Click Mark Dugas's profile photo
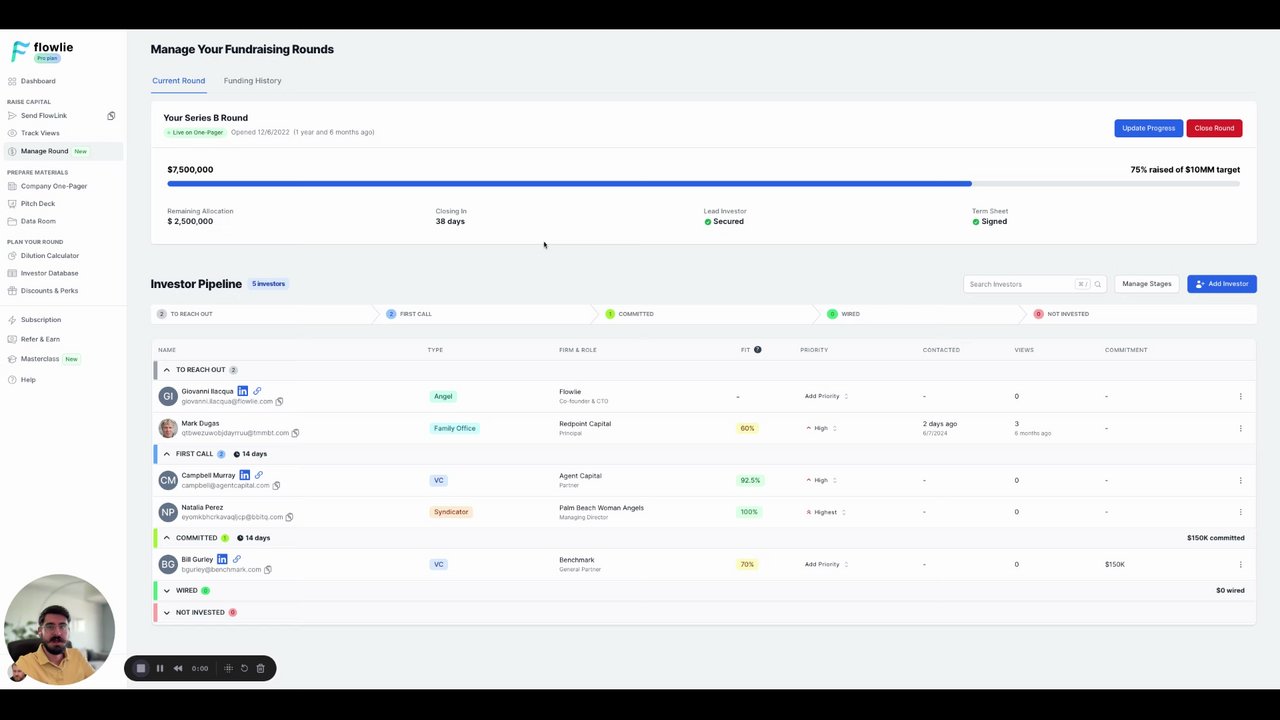 tap(168, 428)
